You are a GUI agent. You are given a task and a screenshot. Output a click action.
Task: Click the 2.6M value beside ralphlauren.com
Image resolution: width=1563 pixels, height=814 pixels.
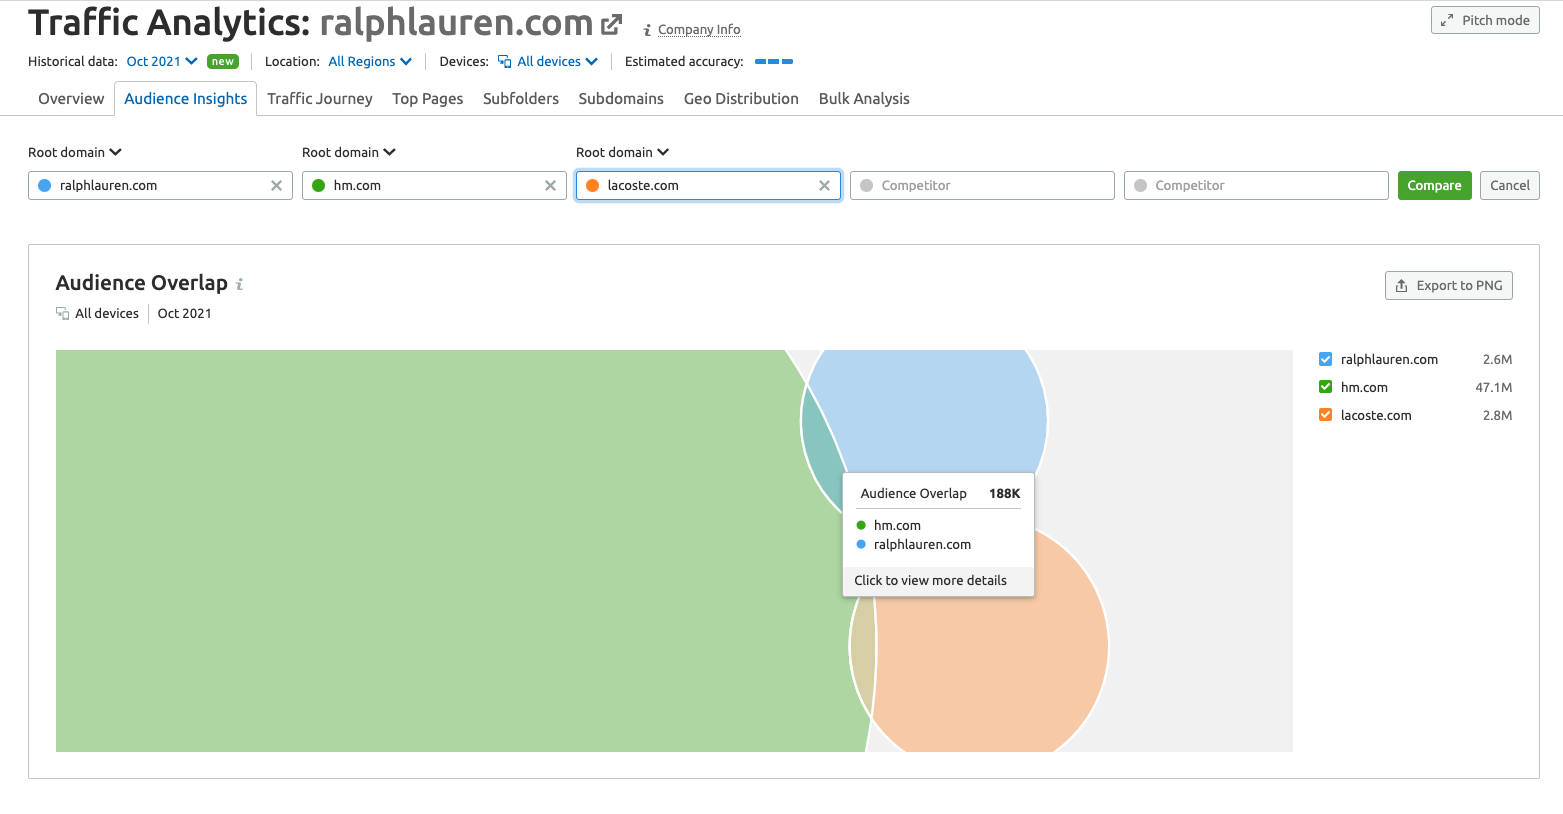pyautogui.click(x=1497, y=360)
